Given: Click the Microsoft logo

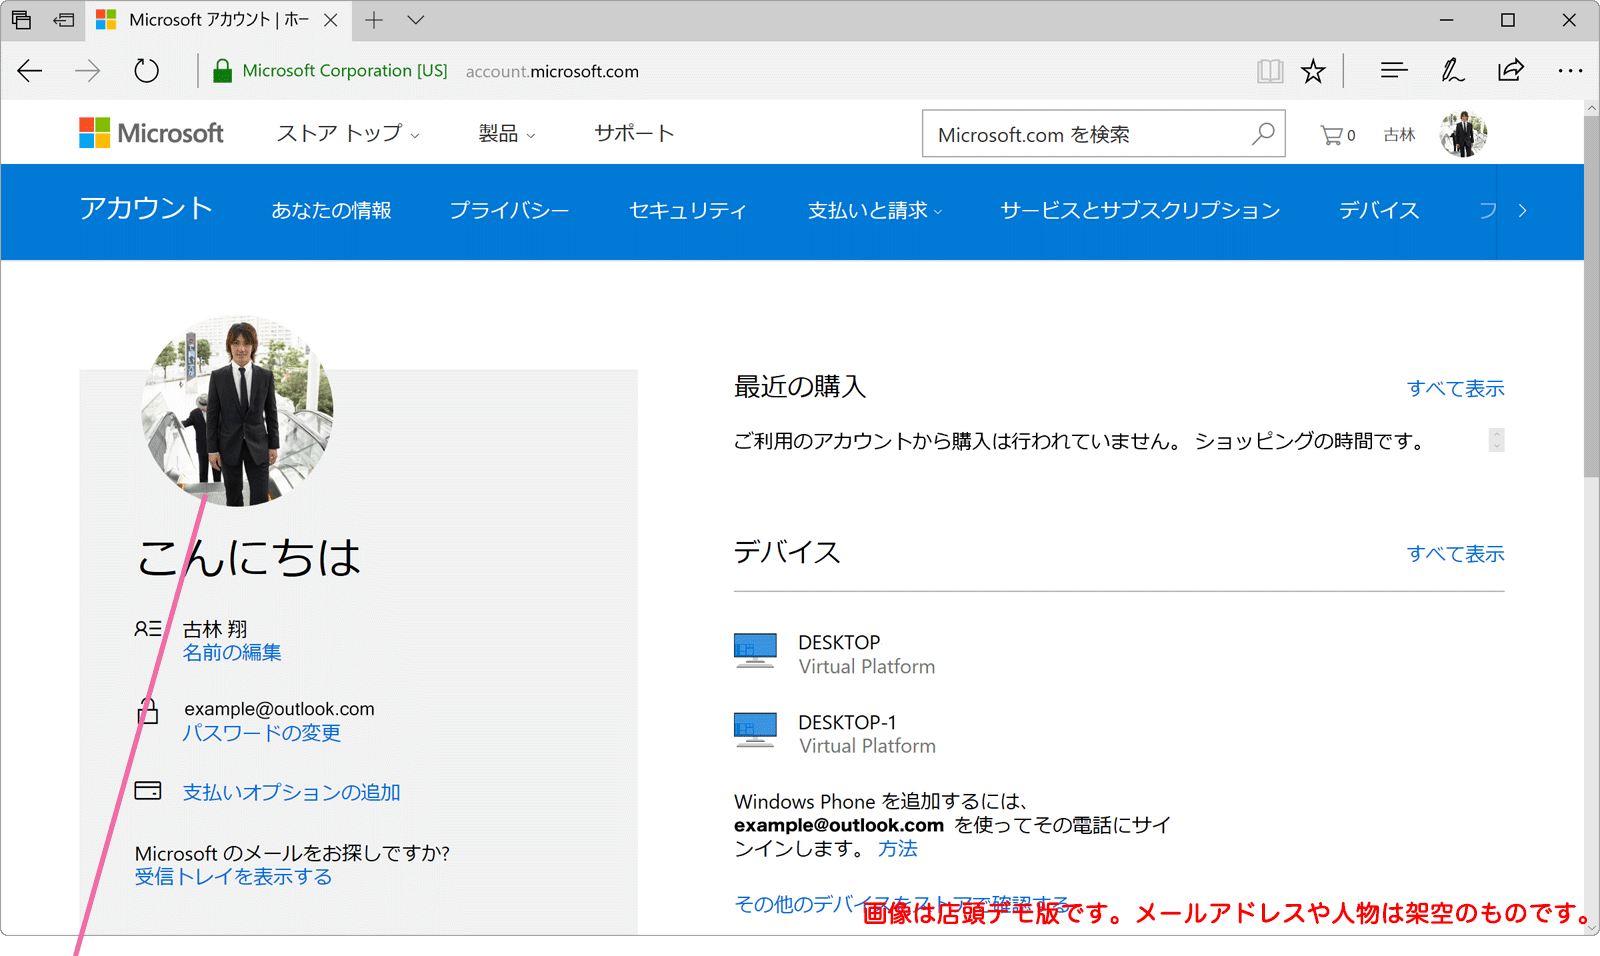Looking at the screenshot, I should point(151,133).
